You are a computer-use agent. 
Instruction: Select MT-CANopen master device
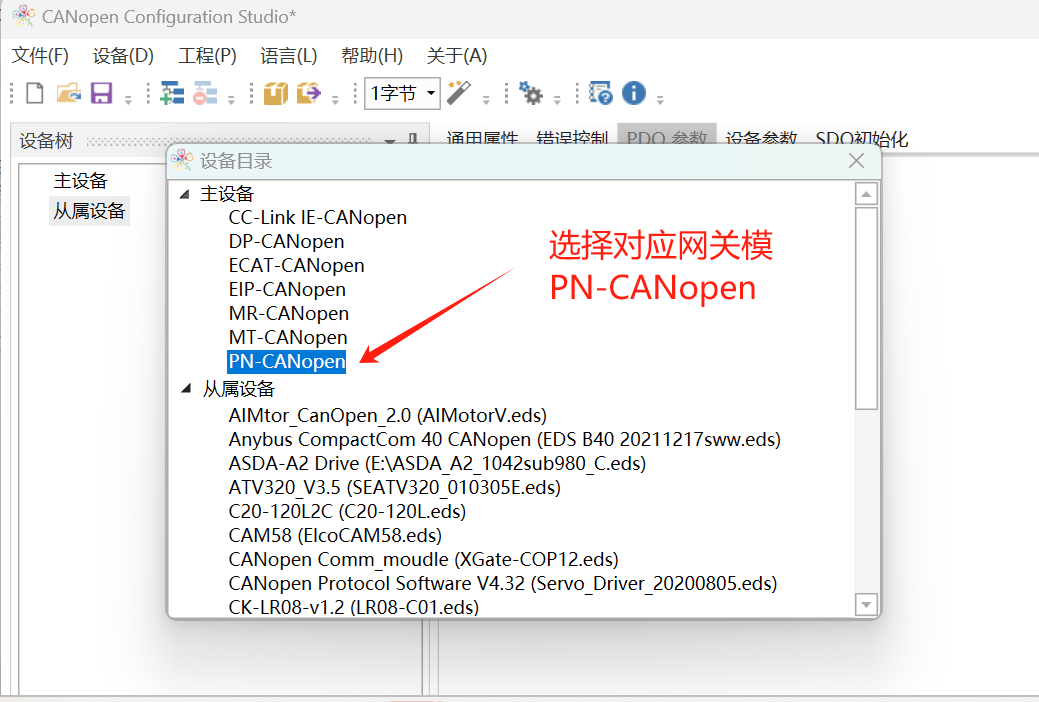pyautogui.click(x=288, y=337)
